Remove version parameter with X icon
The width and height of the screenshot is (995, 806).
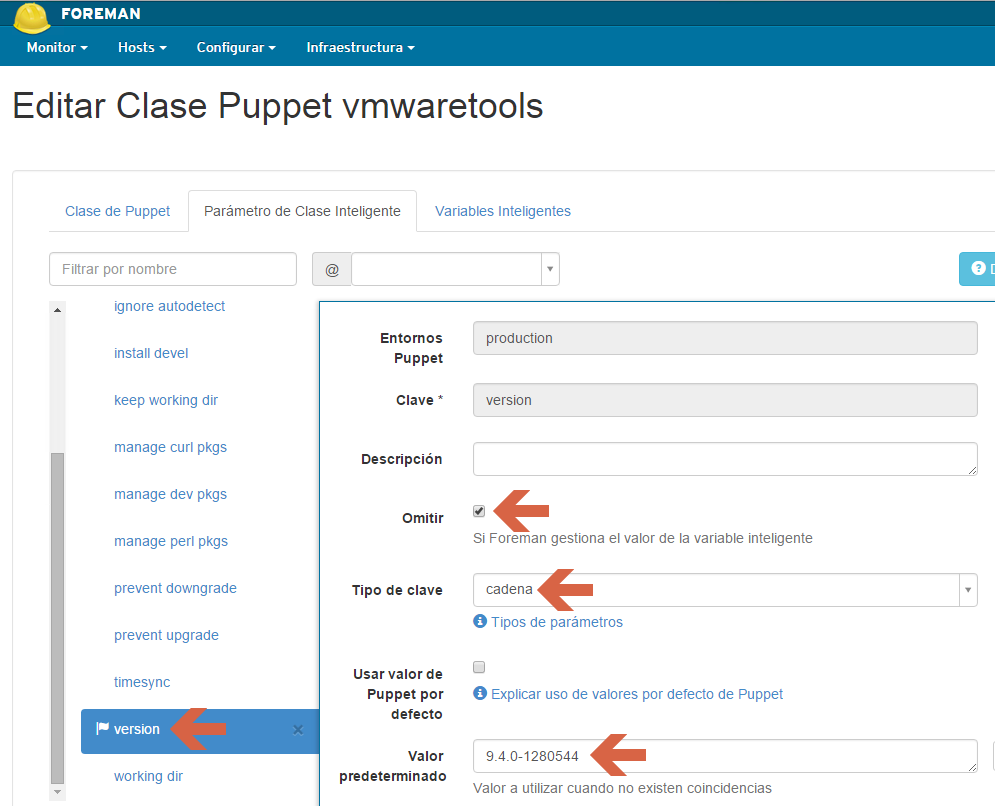click(298, 730)
